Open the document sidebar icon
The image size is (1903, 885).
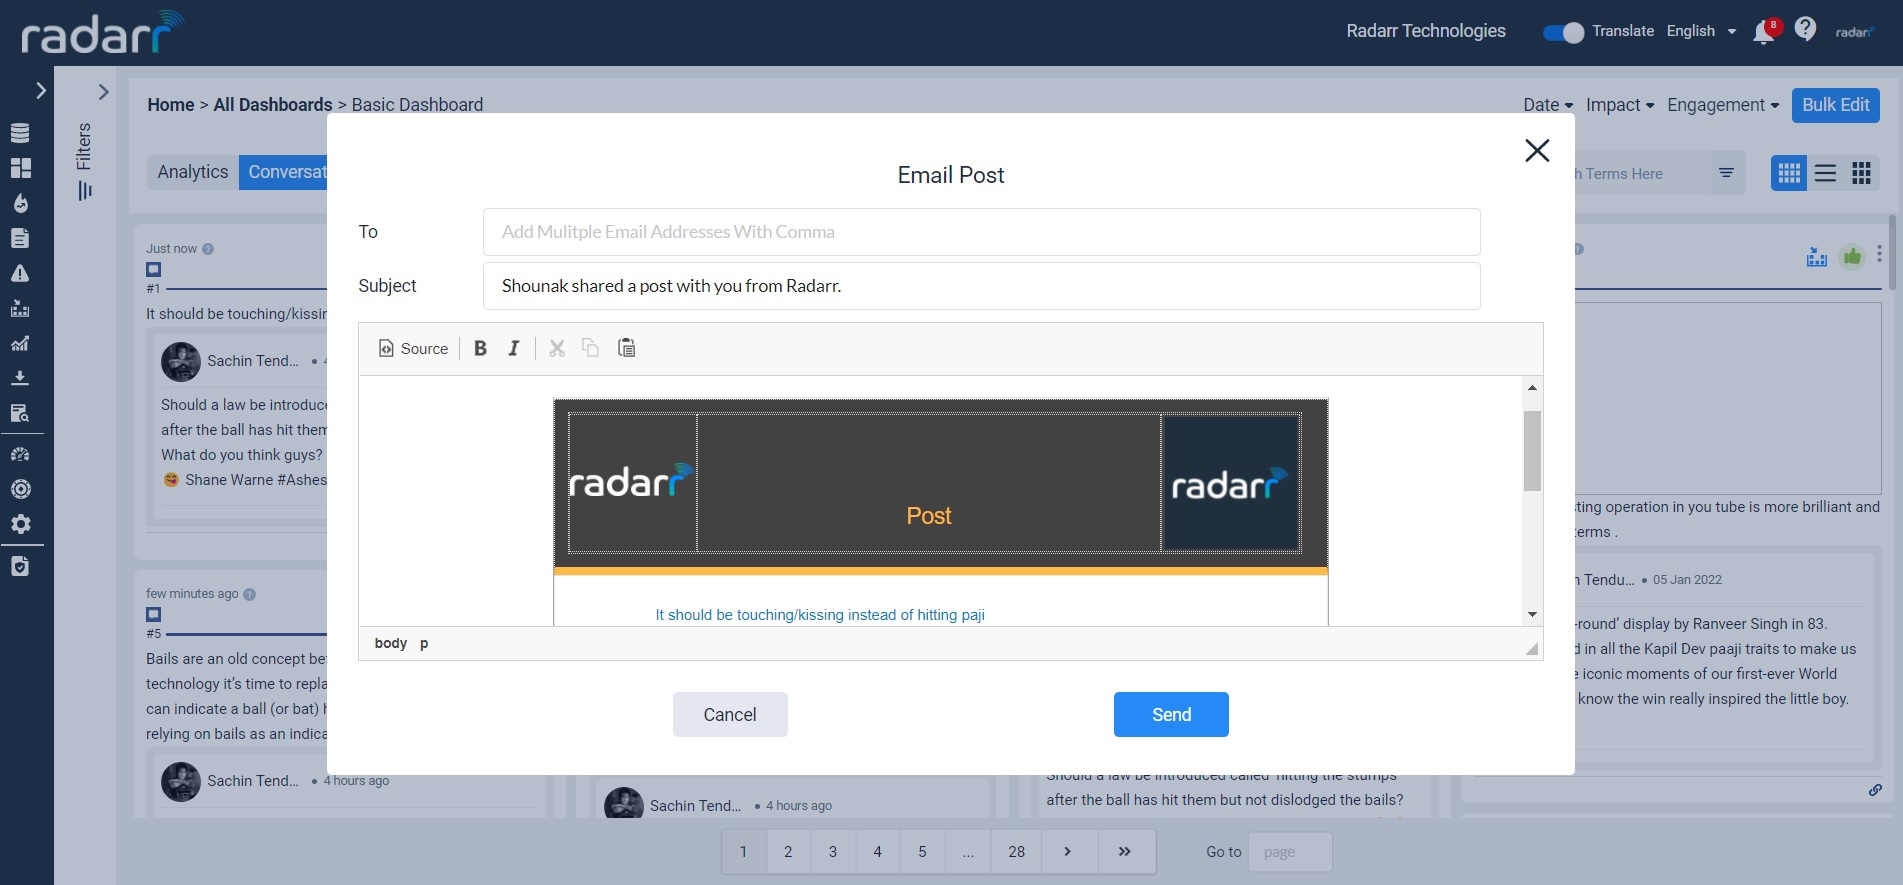20,238
